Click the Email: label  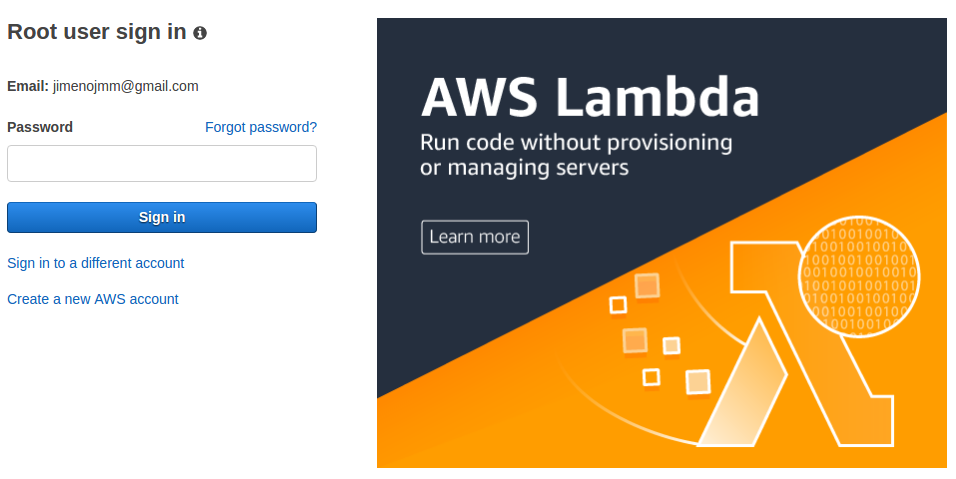[x=27, y=86]
